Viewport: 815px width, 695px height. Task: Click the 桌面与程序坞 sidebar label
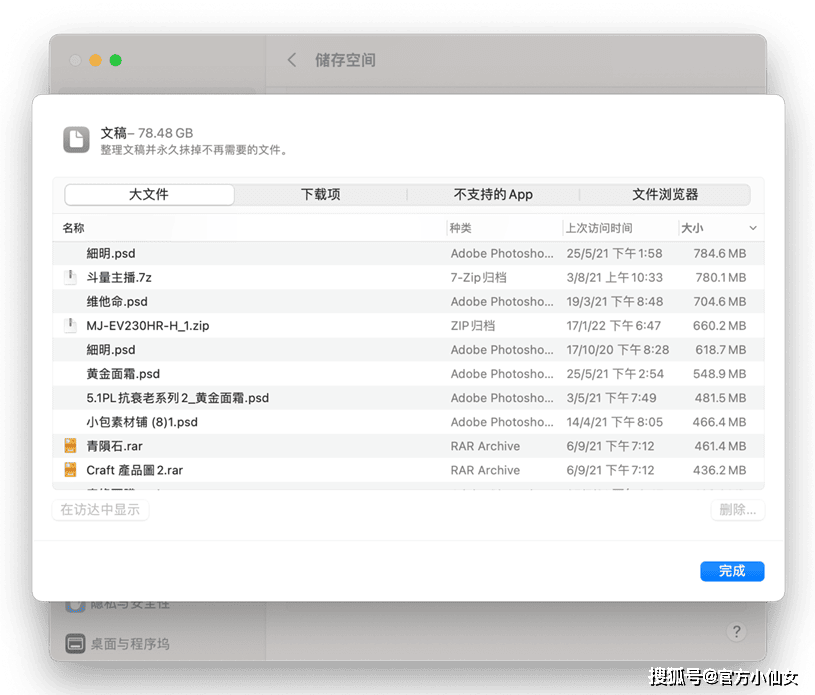pyautogui.click(x=130, y=644)
